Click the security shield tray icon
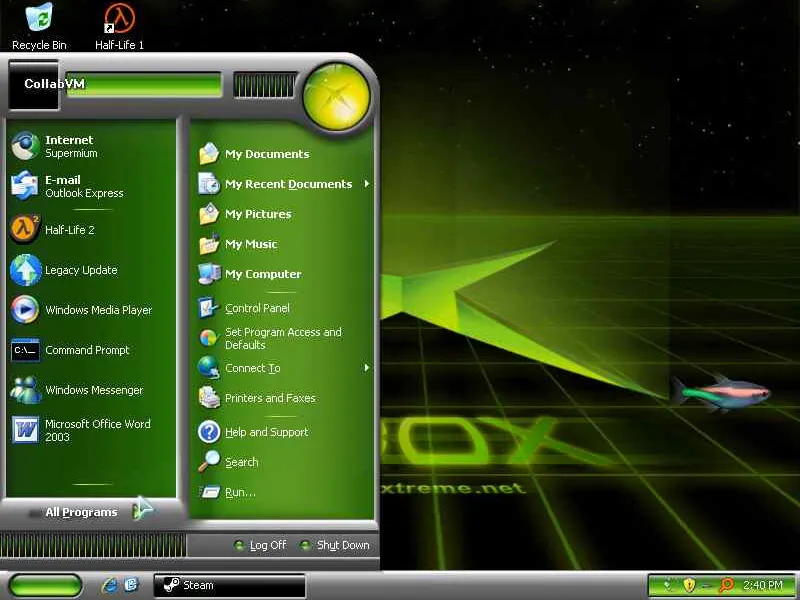The image size is (800, 600). (x=689, y=585)
